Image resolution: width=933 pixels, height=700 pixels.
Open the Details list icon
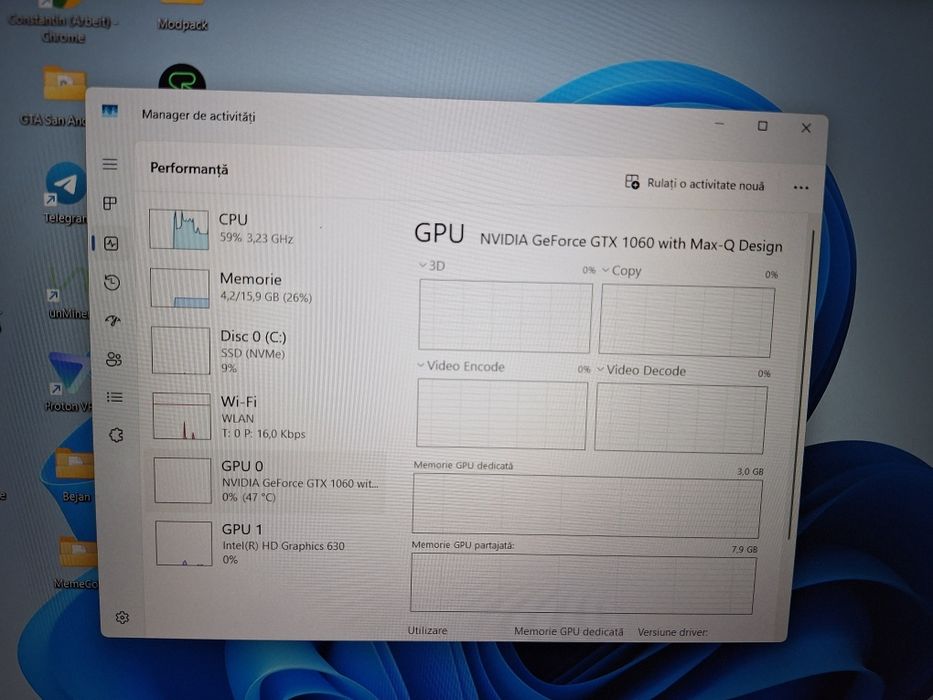click(x=114, y=397)
